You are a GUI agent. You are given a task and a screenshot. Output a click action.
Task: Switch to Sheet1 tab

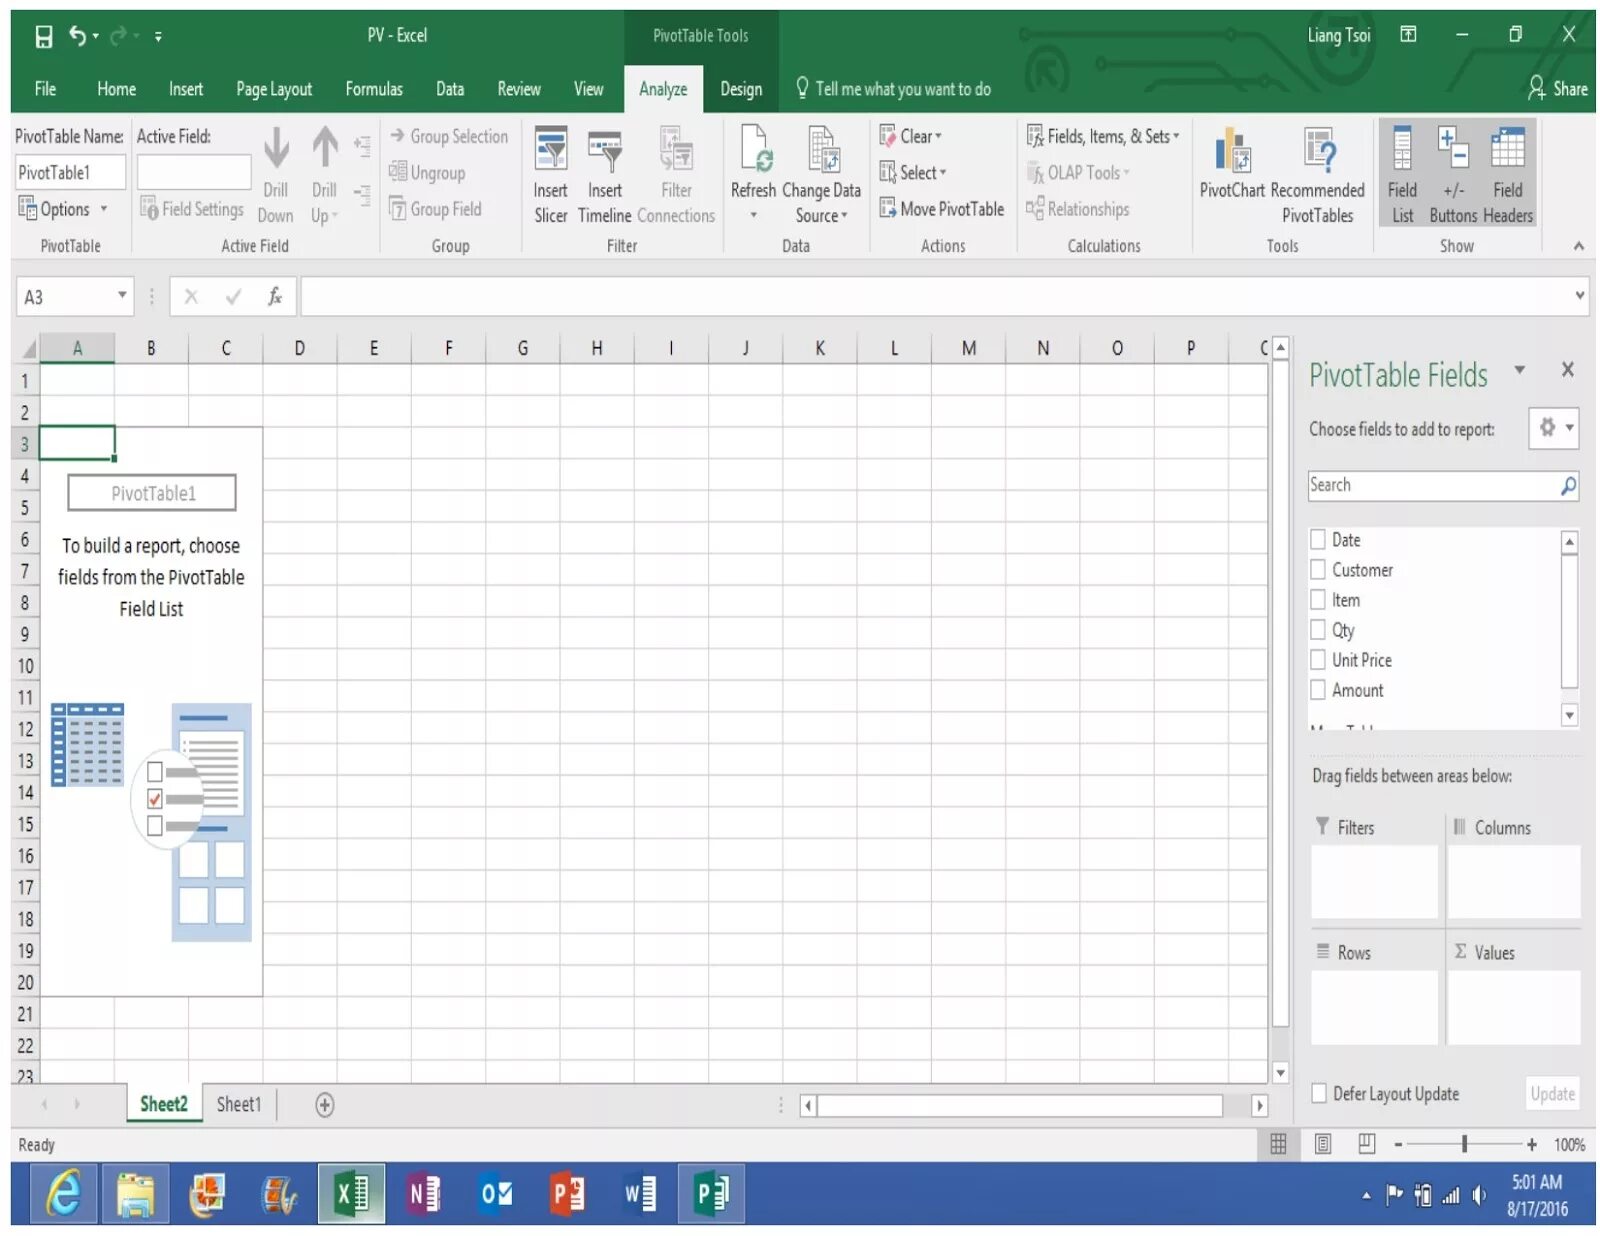(x=238, y=1104)
